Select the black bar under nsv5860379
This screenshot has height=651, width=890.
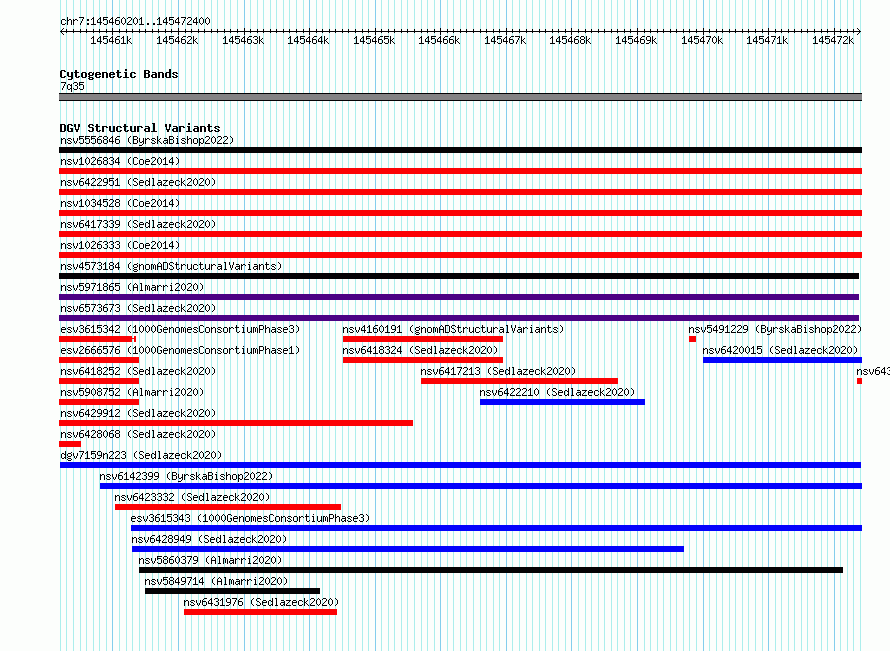pyautogui.click(x=491, y=570)
